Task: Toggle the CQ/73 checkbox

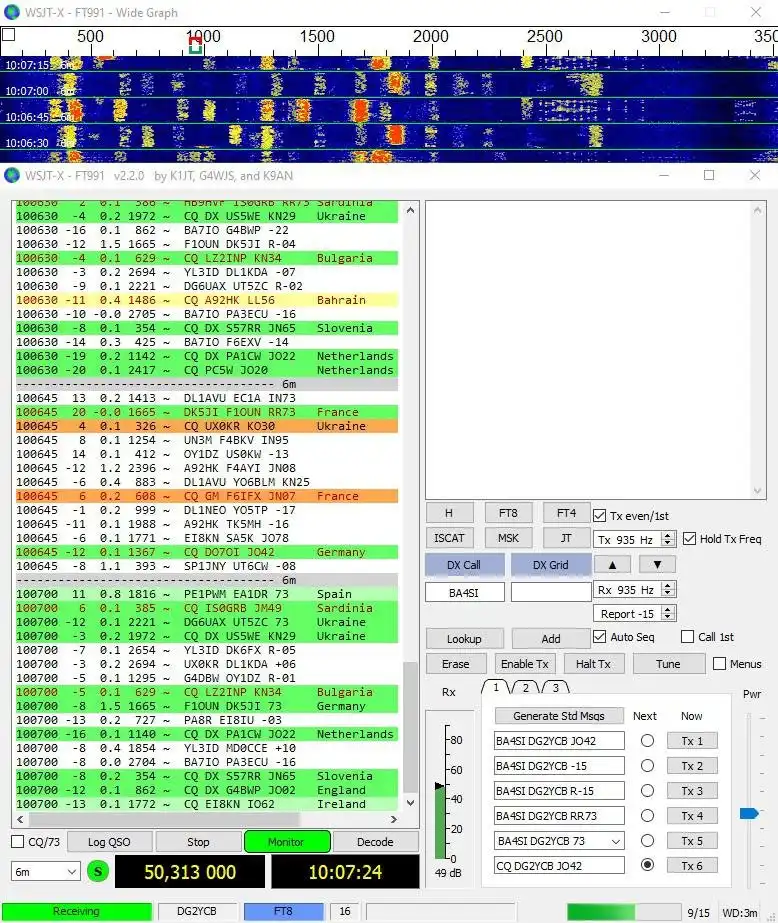Action: coord(18,842)
